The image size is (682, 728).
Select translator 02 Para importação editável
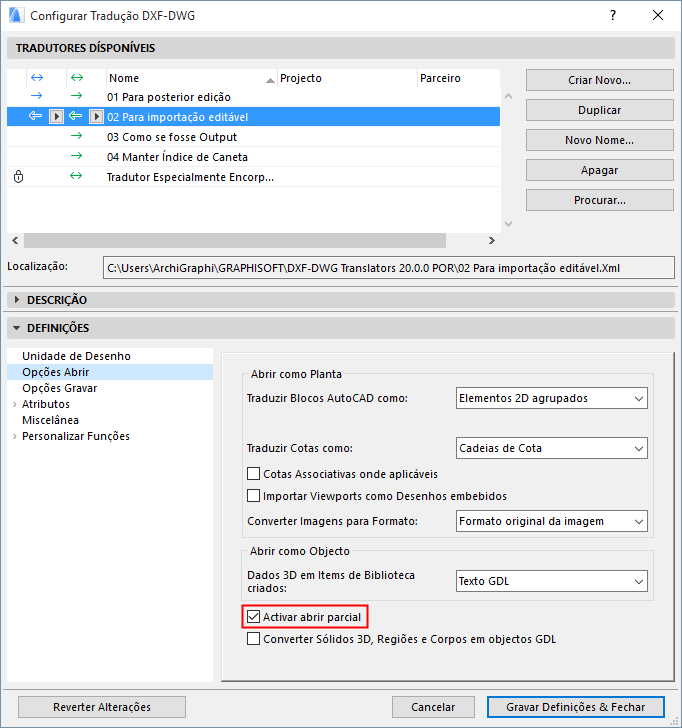[253, 117]
